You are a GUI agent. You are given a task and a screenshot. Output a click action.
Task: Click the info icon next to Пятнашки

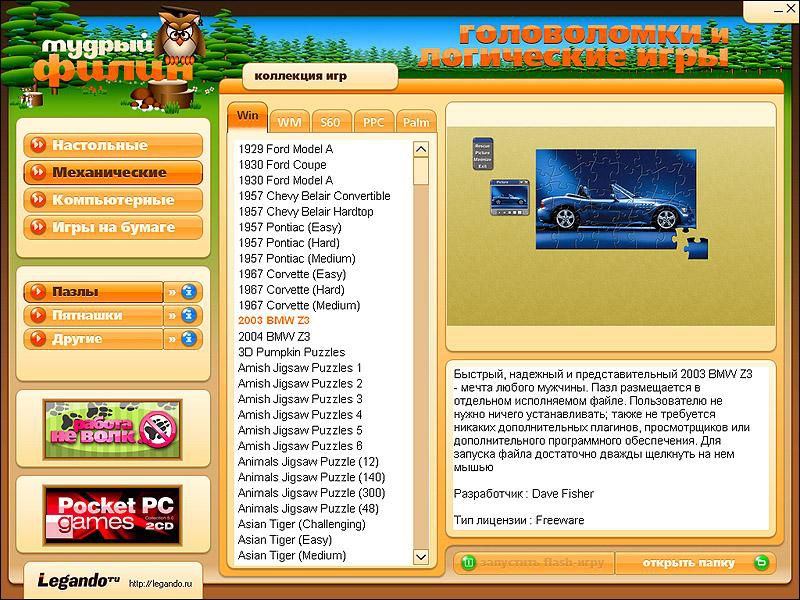[x=189, y=316]
